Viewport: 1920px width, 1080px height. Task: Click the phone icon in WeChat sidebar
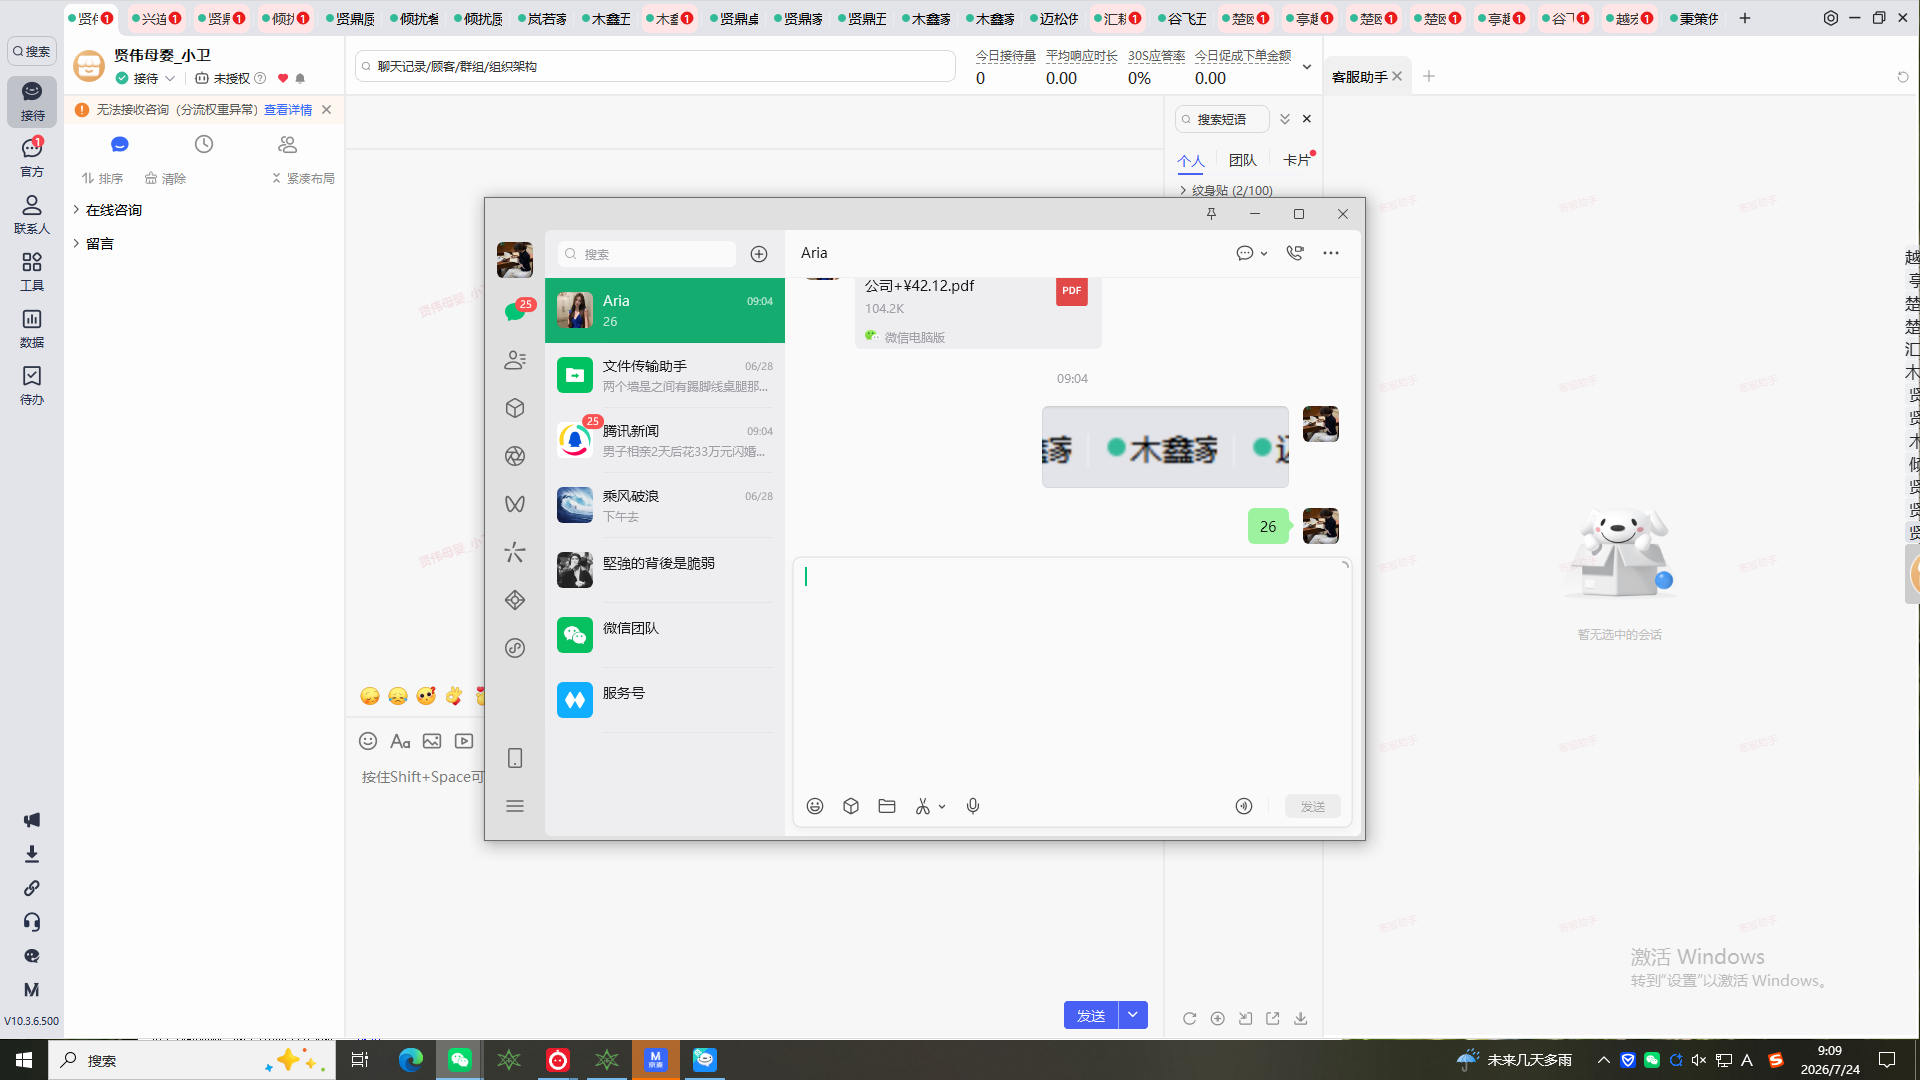point(515,758)
